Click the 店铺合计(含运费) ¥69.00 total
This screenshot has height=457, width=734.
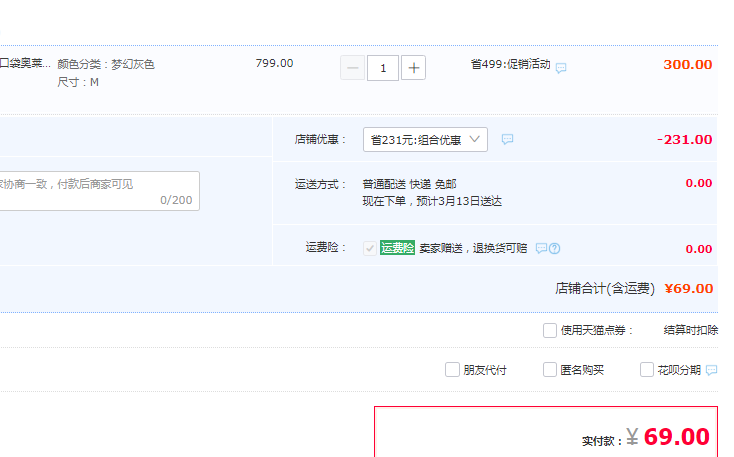click(634, 288)
